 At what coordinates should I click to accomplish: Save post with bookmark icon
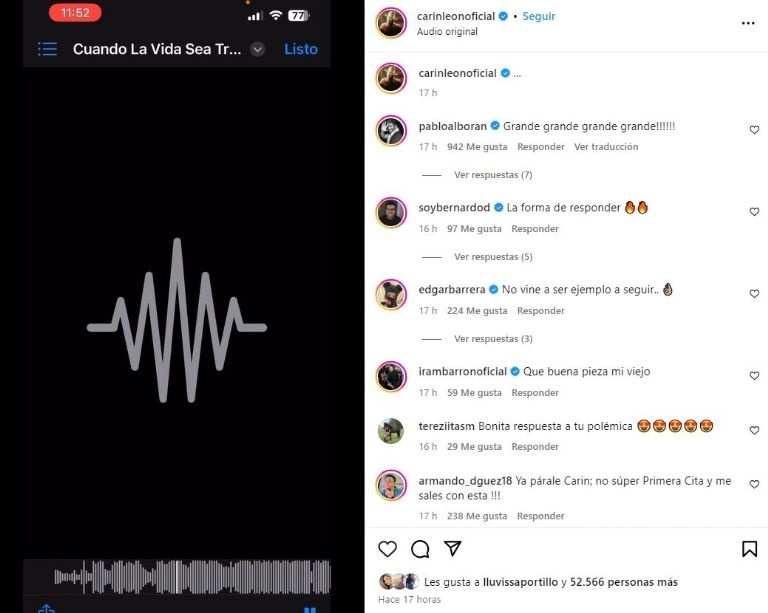[x=749, y=549]
